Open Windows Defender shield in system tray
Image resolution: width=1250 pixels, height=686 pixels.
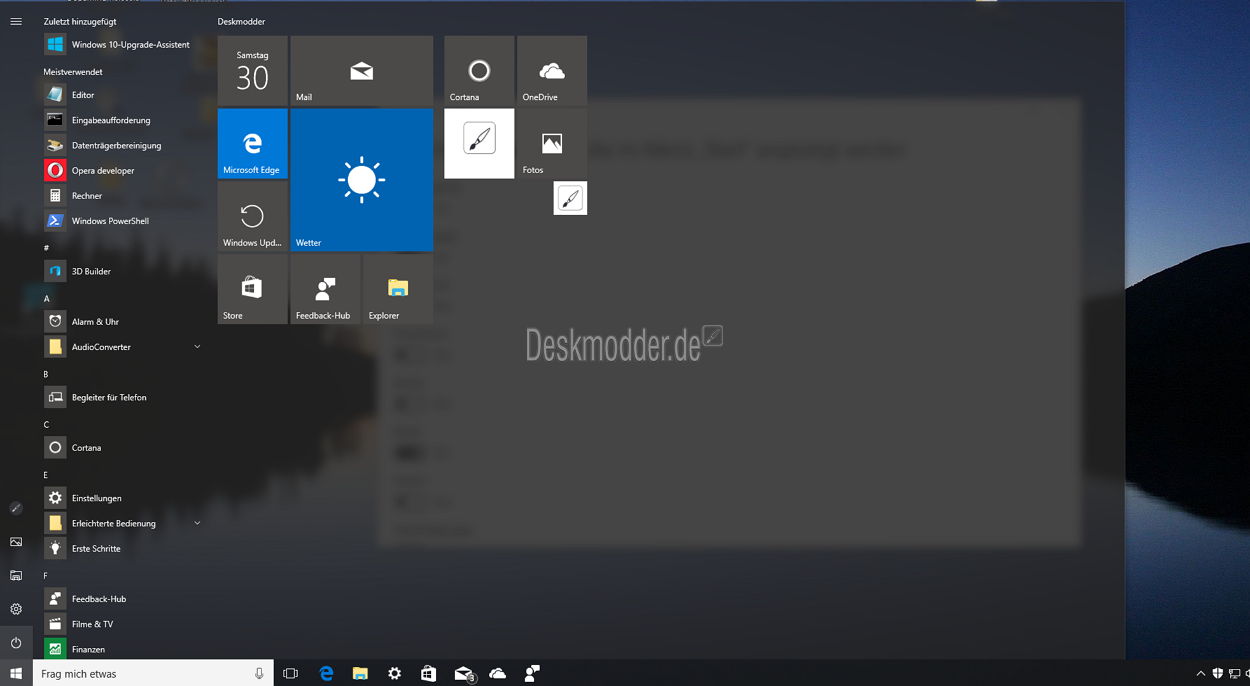point(1218,674)
